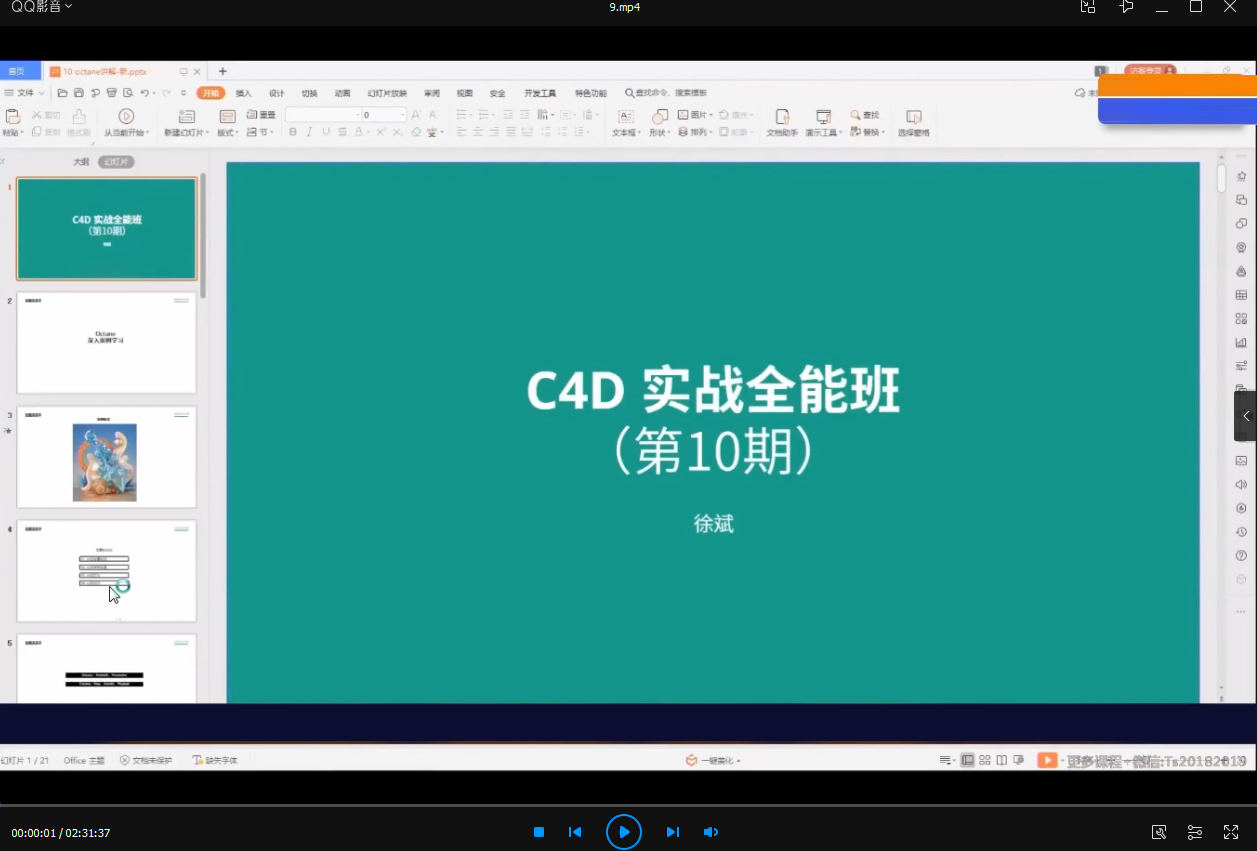Open the 形状 shapes tool
This screenshot has height=851, width=1257.
click(x=659, y=117)
